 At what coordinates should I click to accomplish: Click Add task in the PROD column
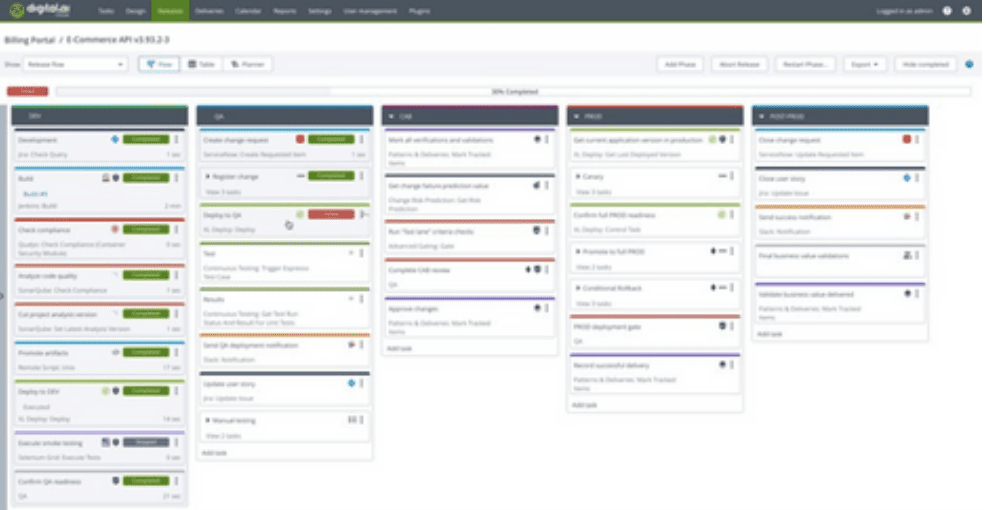click(584, 405)
